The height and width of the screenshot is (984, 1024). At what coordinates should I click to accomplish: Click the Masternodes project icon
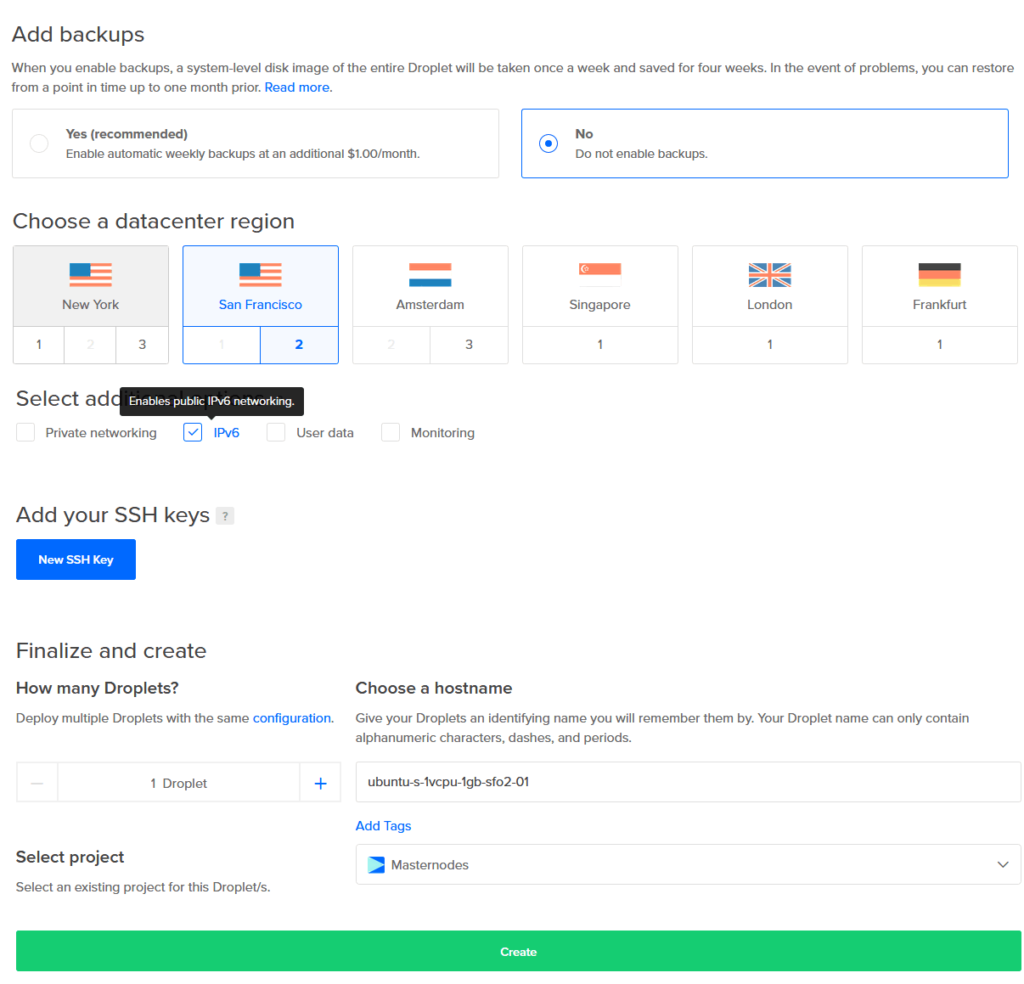click(x=377, y=864)
